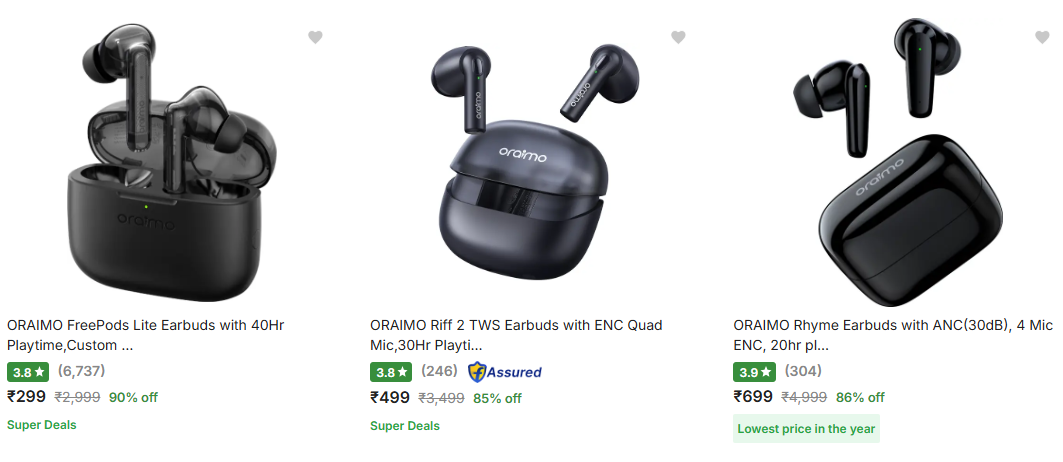Wishlist the ORAIMO FreePods Lite earbuds
The height and width of the screenshot is (462, 1063).
tap(315, 38)
